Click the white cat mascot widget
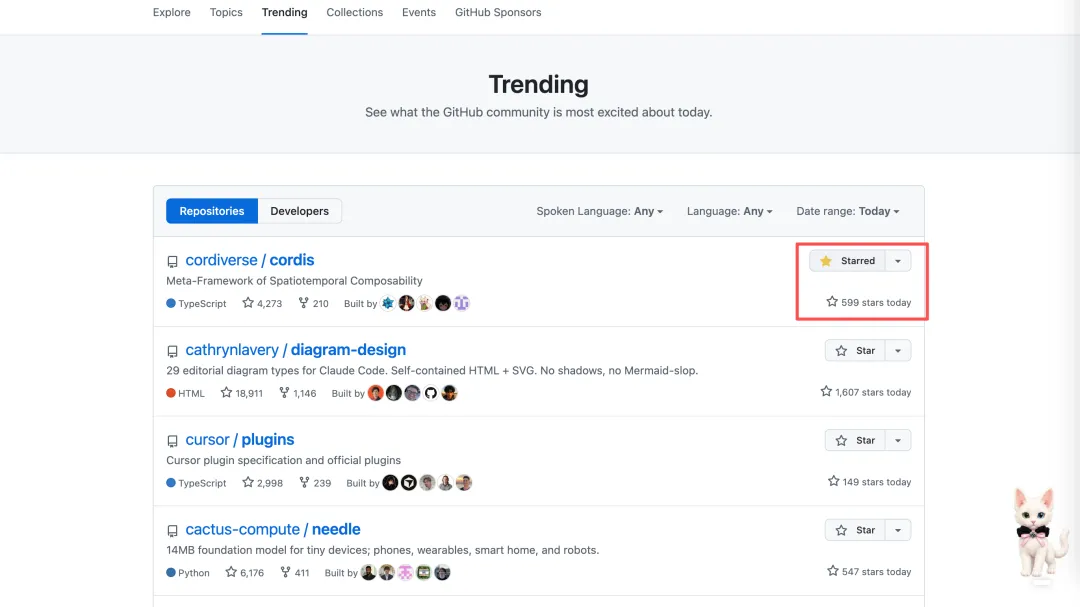The height and width of the screenshot is (607, 1080). tap(1040, 535)
